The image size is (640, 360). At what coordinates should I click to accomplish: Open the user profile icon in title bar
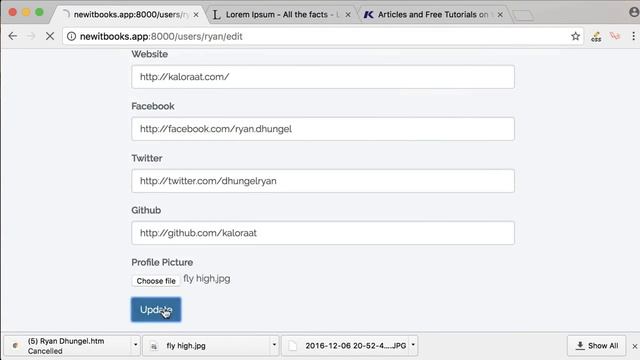point(634,12)
